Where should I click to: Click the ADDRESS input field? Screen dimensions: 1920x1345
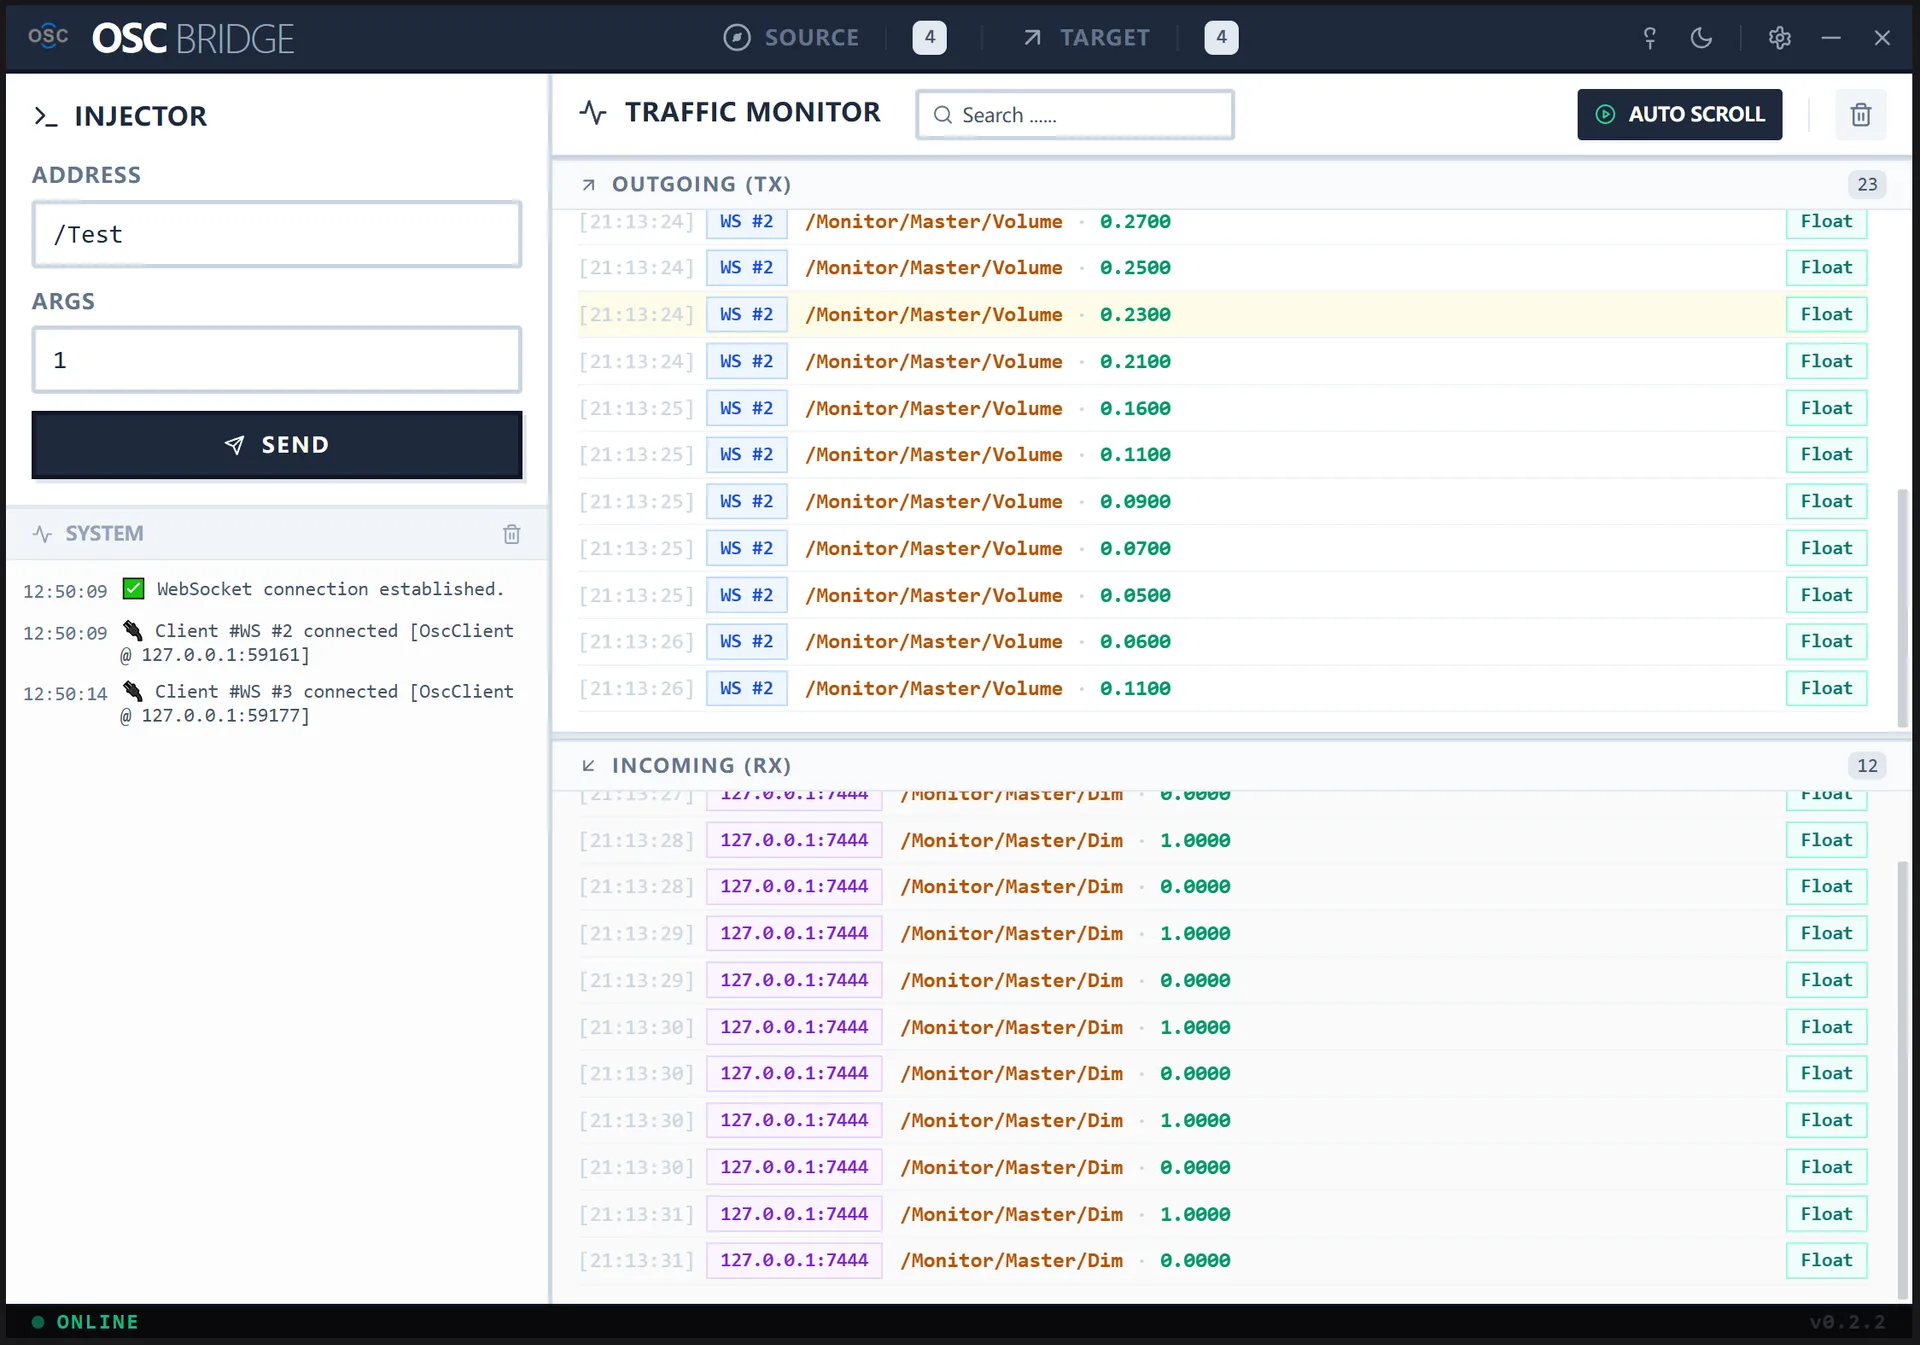(277, 235)
